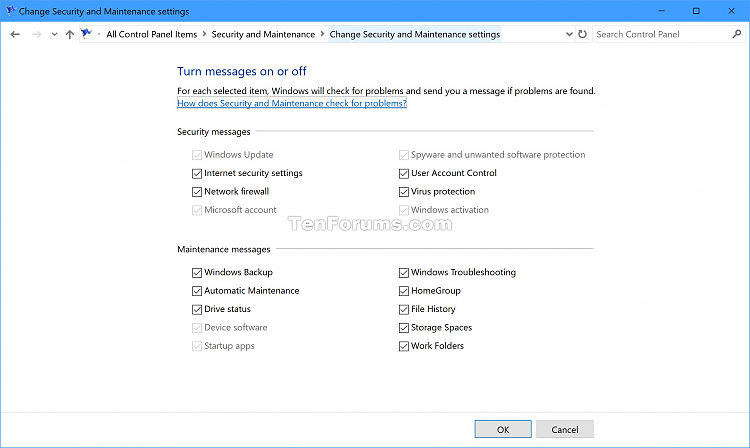Image resolution: width=750 pixels, height=448 pixels.
Task: Open All Control Panel Items breadcrumb
Action: tap(152, 34)
